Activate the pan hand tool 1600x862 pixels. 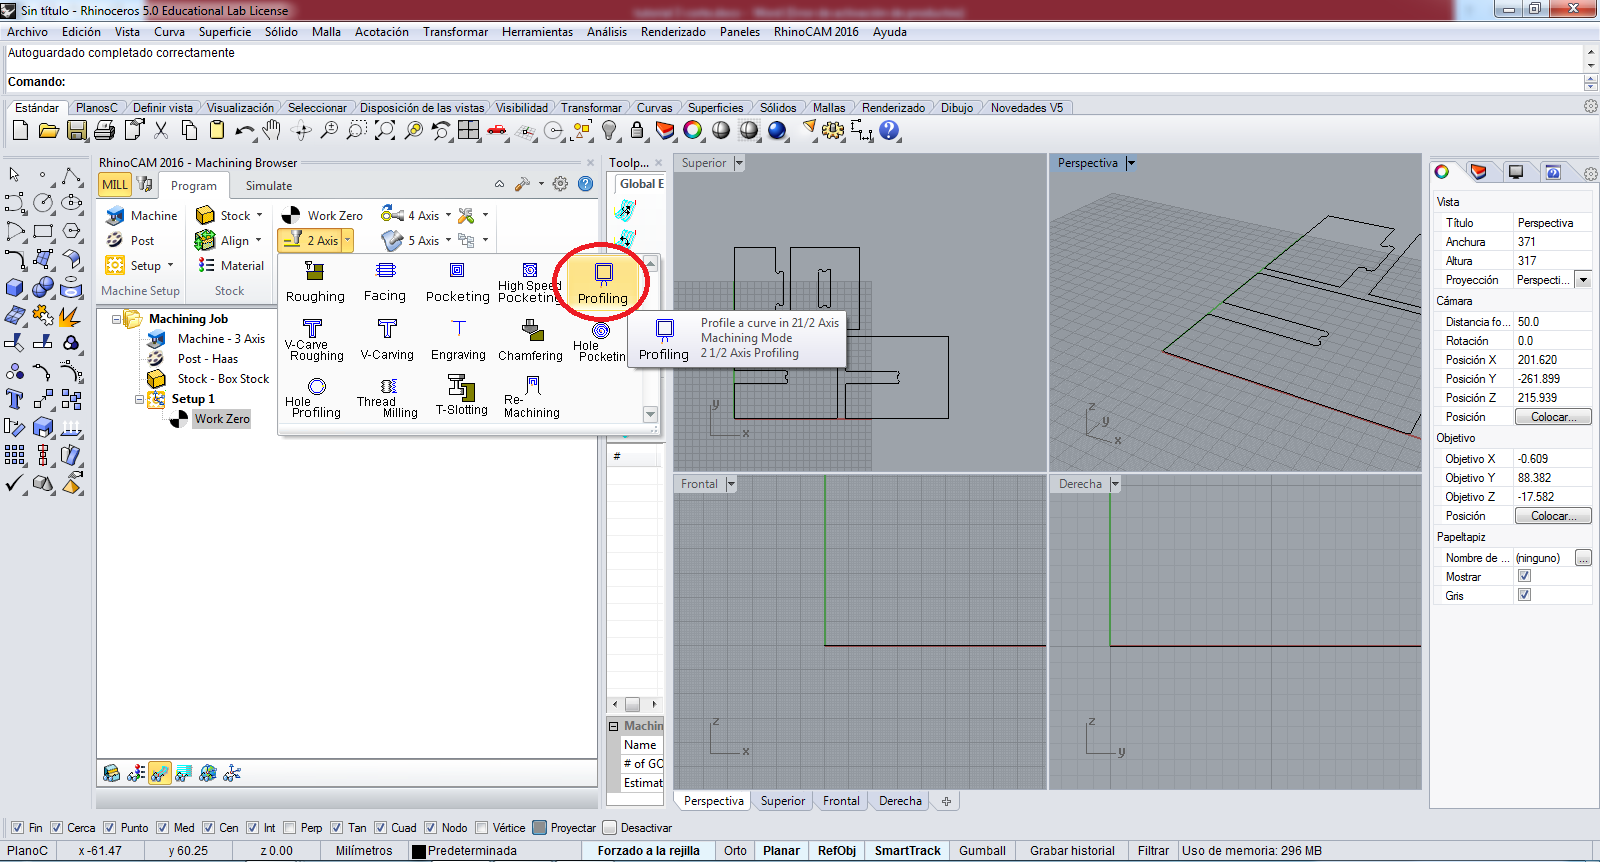click(272, 130)
